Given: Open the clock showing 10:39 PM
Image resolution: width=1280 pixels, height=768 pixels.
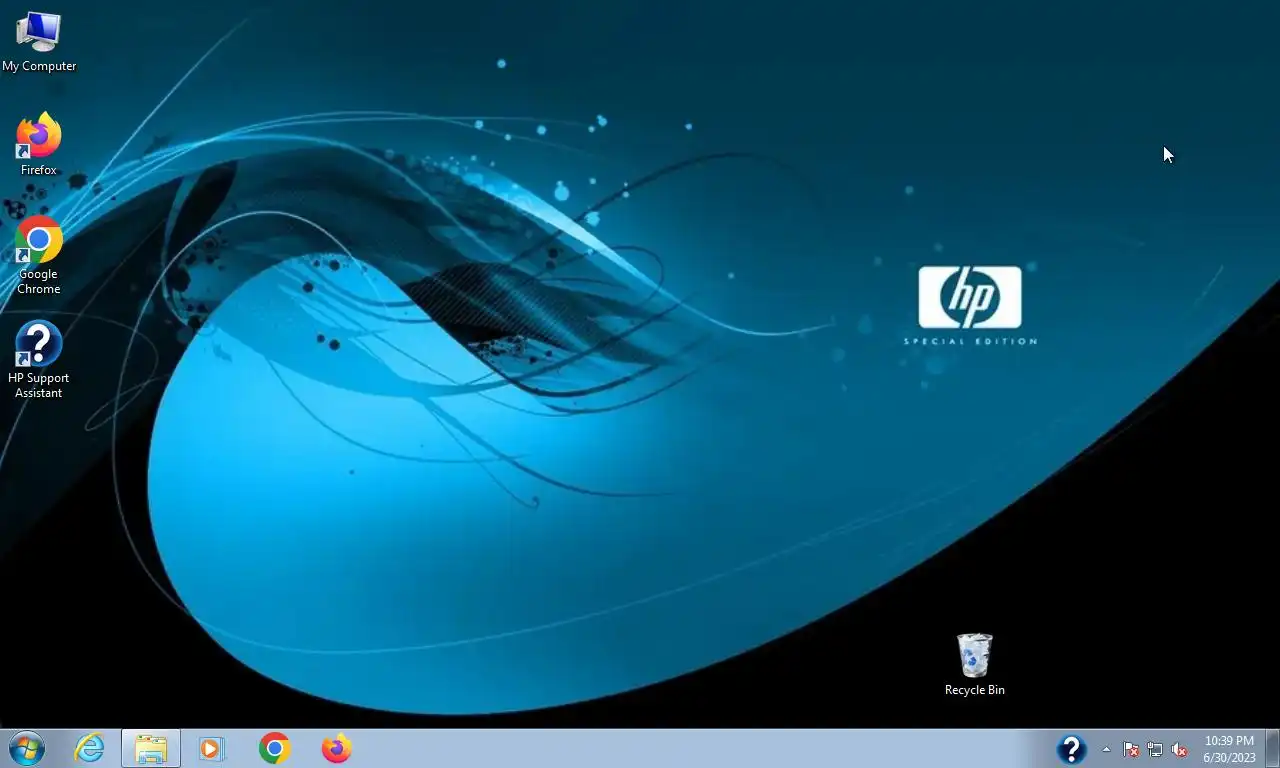Looking at the screenshot, I should click(1229, 749).
